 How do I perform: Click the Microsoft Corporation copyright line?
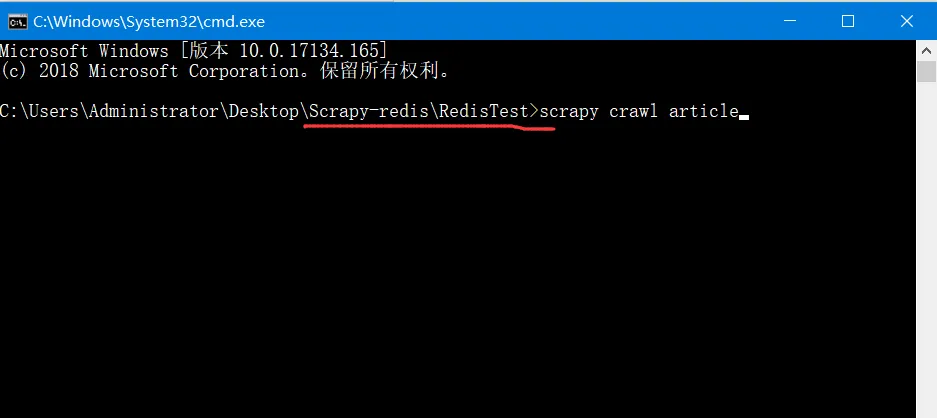tap(225, 71)
